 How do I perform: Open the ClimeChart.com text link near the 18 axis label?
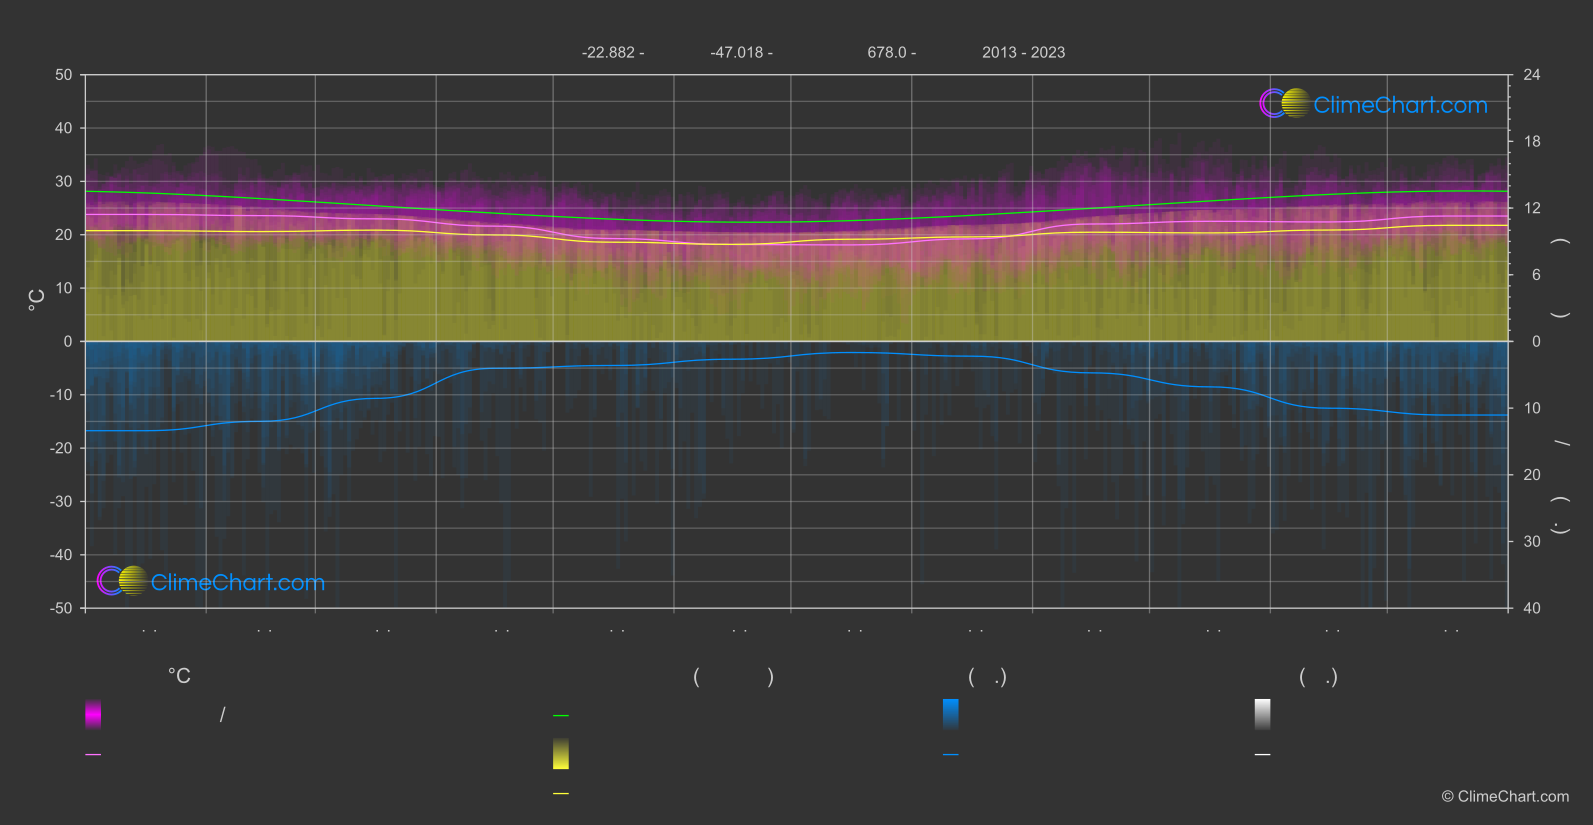point(1400,105)
